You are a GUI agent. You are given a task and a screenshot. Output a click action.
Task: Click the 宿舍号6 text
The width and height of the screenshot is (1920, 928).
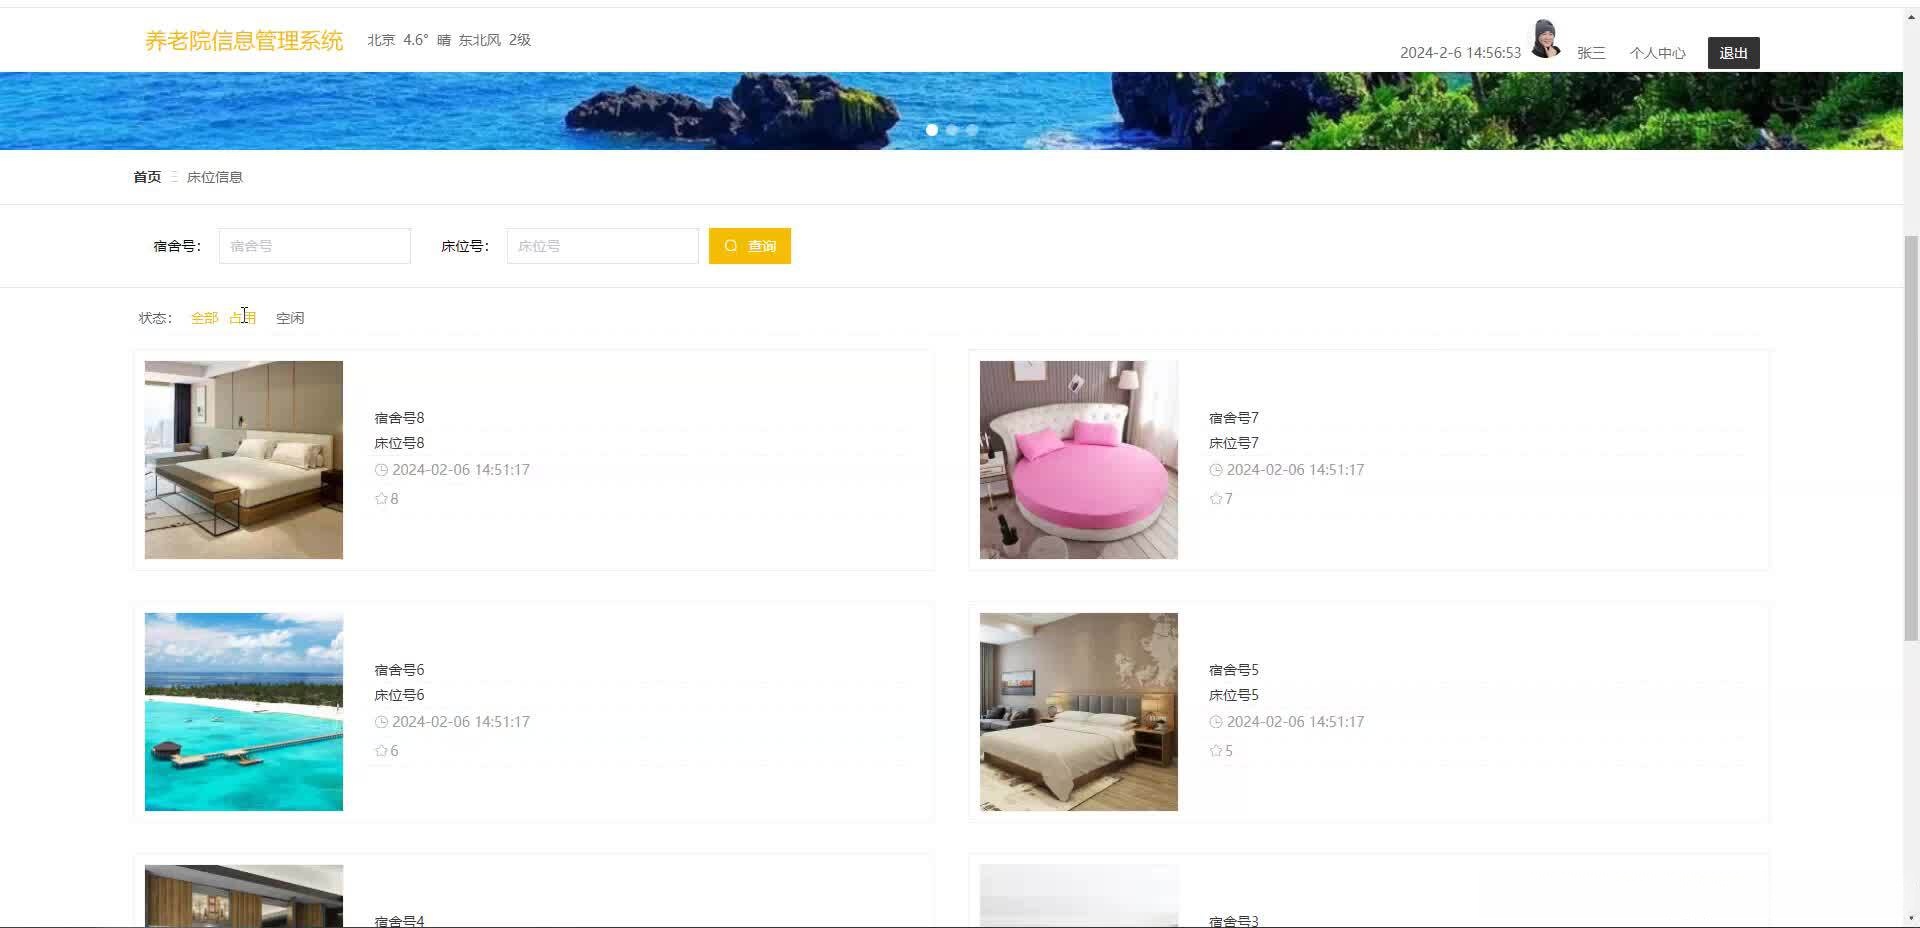tap(399, 670)
